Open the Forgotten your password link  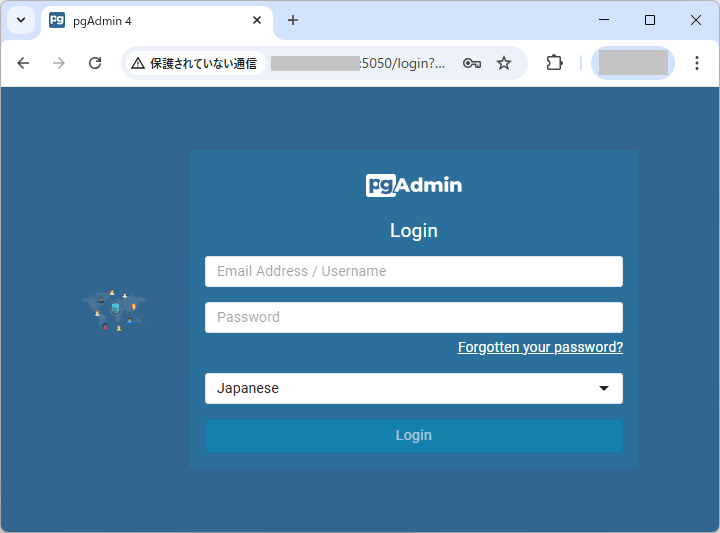pos(540,347)
